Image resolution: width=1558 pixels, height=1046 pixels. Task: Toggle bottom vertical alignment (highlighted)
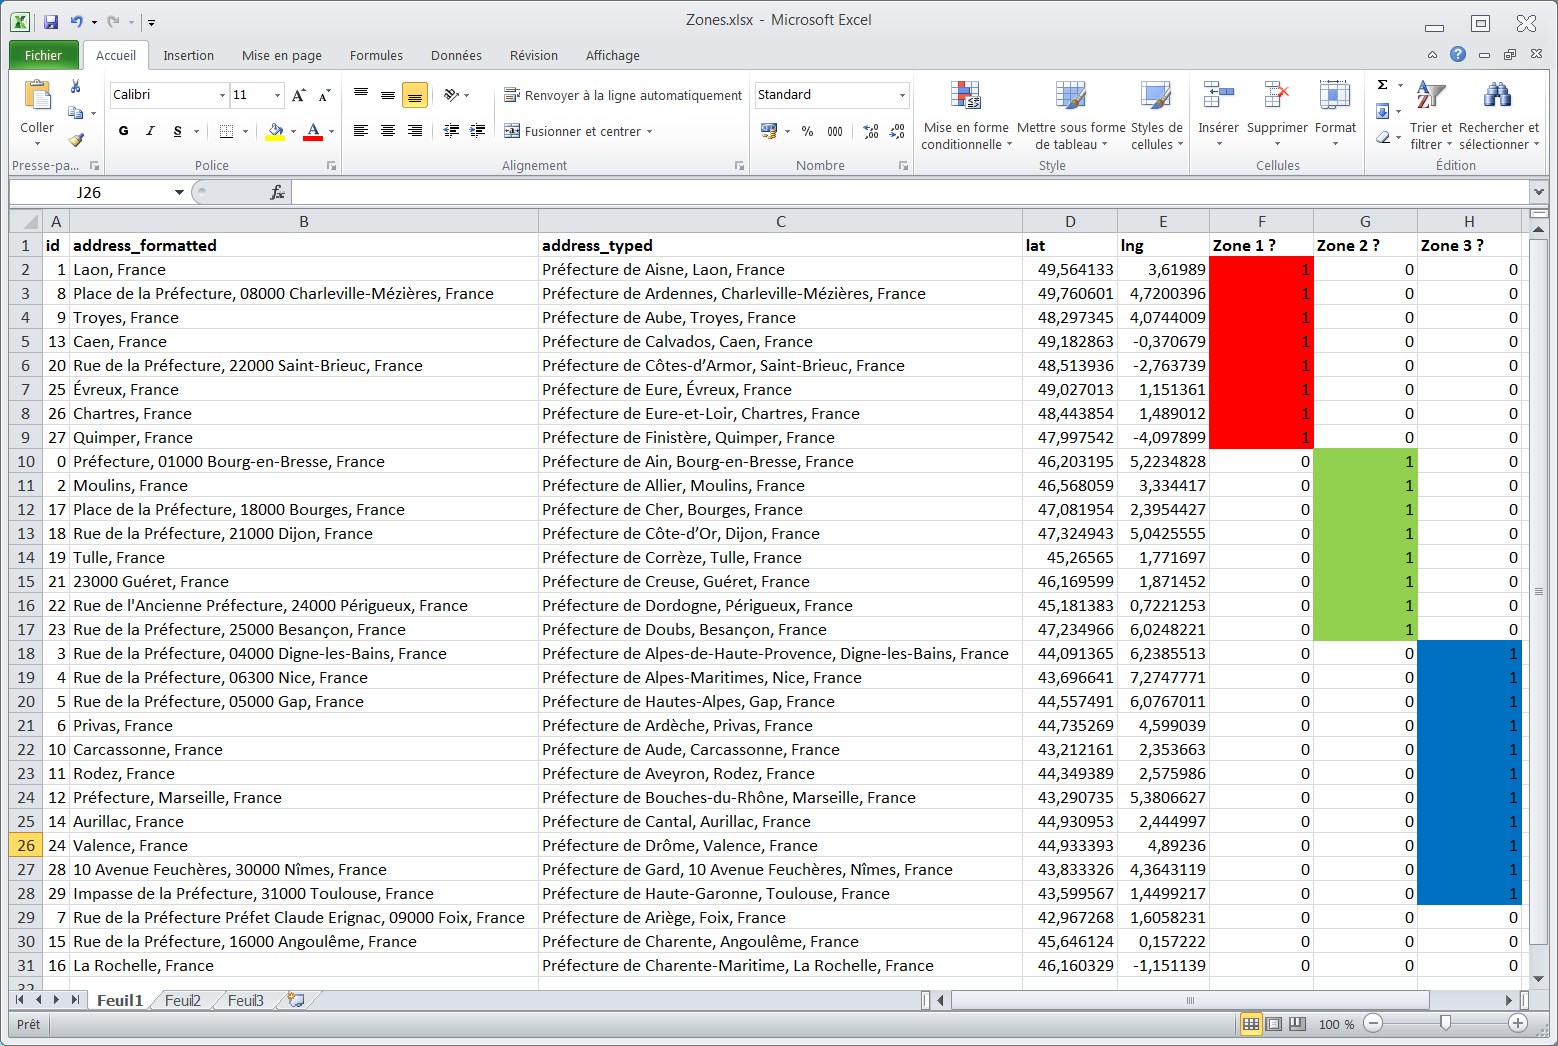tap(415, 95)
